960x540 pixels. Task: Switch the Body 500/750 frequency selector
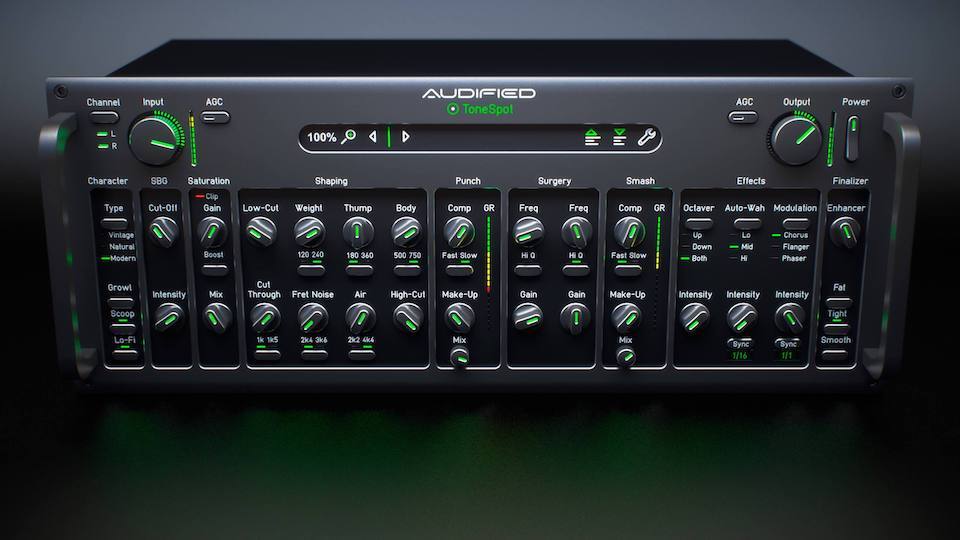click(x=407, y=269)
